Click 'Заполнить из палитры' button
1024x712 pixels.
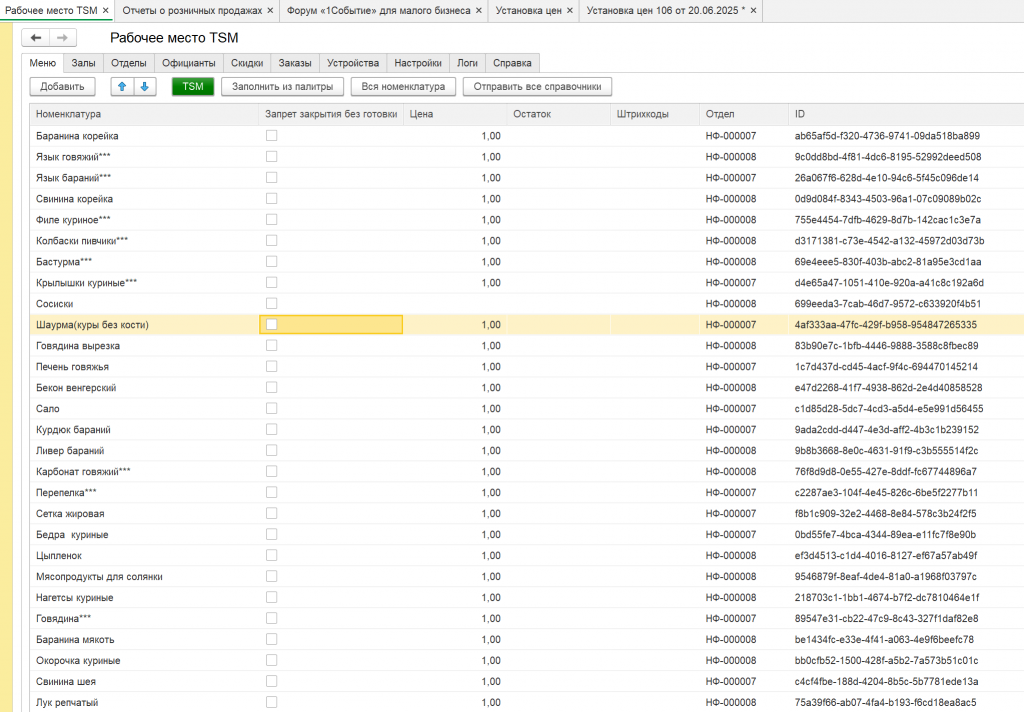(x=283, y=86)
